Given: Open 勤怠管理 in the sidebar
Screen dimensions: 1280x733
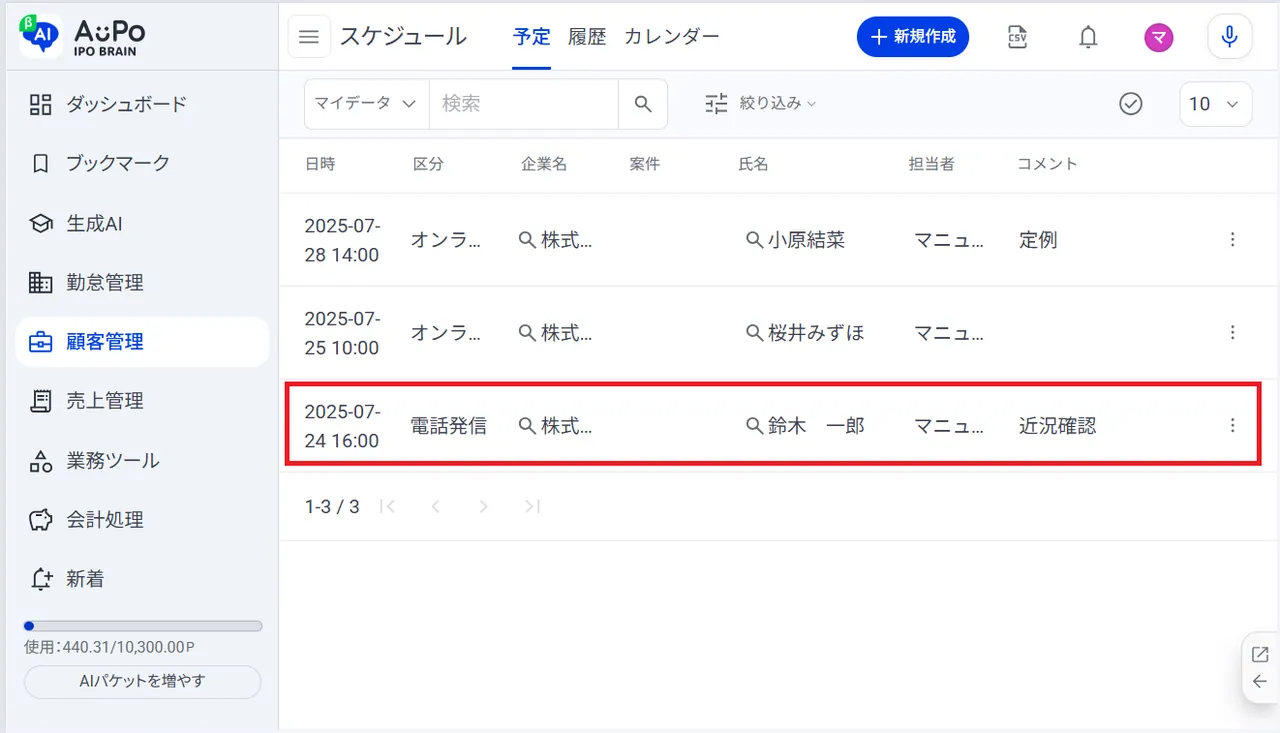Looking at the screenshot, I should click(x=142, y=282).
